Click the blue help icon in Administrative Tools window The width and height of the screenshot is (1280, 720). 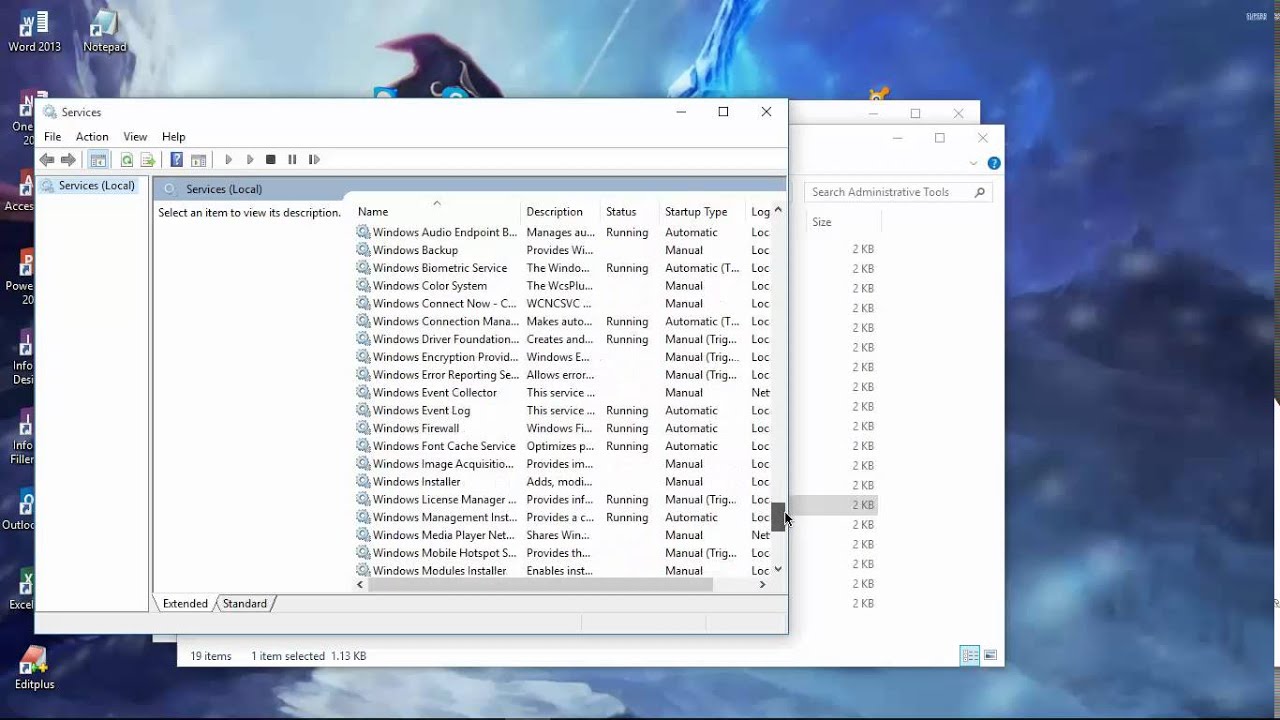(x=994, y=163)
